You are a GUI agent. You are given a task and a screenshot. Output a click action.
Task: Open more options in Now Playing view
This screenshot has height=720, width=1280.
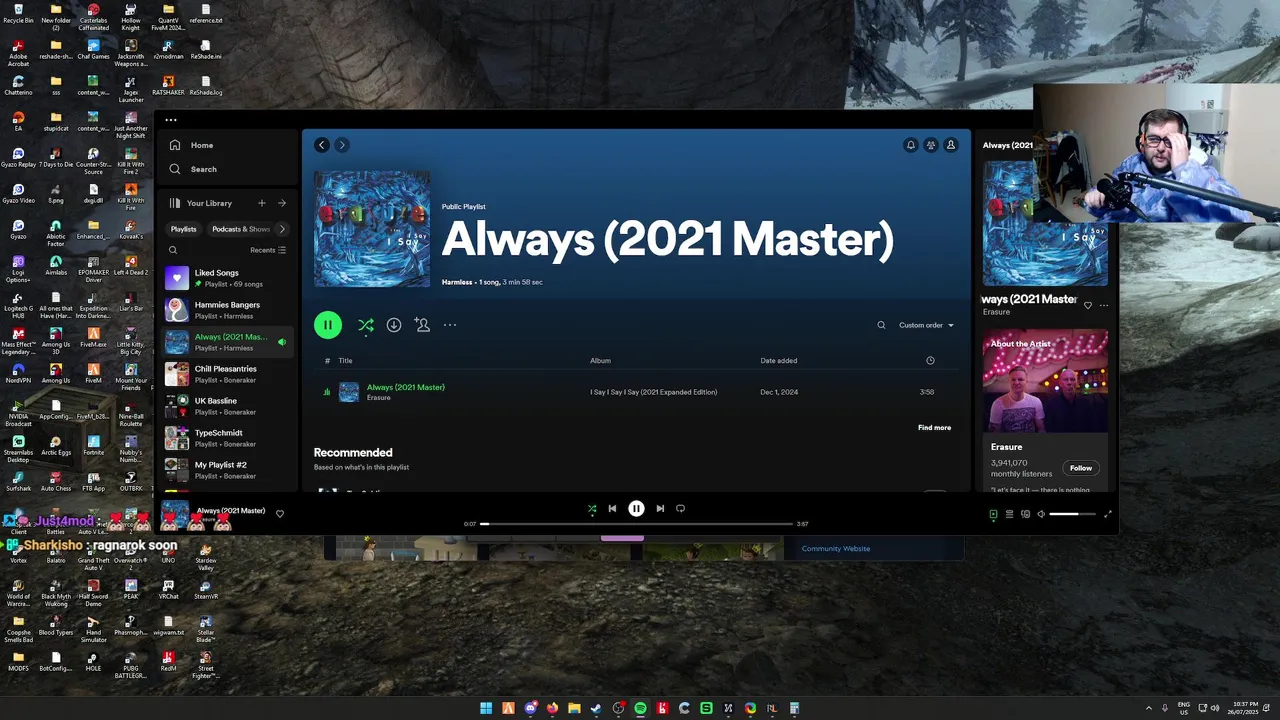[1104, 305]
